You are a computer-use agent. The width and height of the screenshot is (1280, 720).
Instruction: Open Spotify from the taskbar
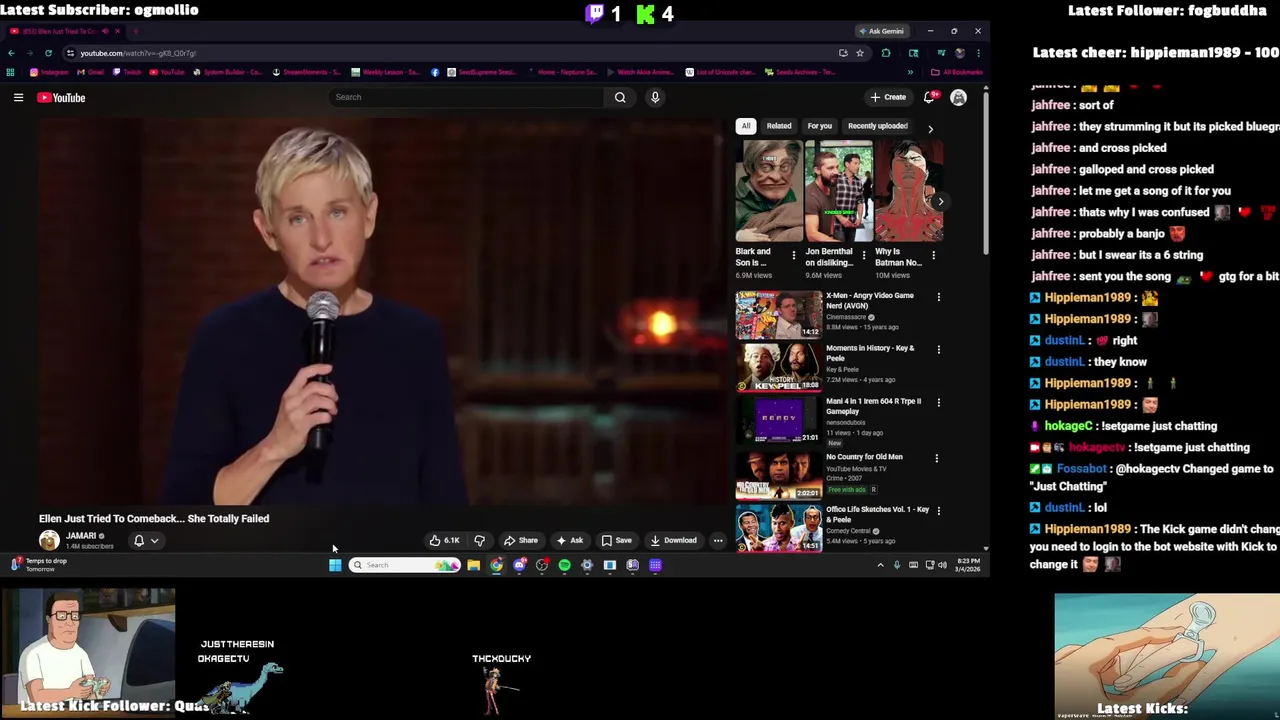point(564,565)
